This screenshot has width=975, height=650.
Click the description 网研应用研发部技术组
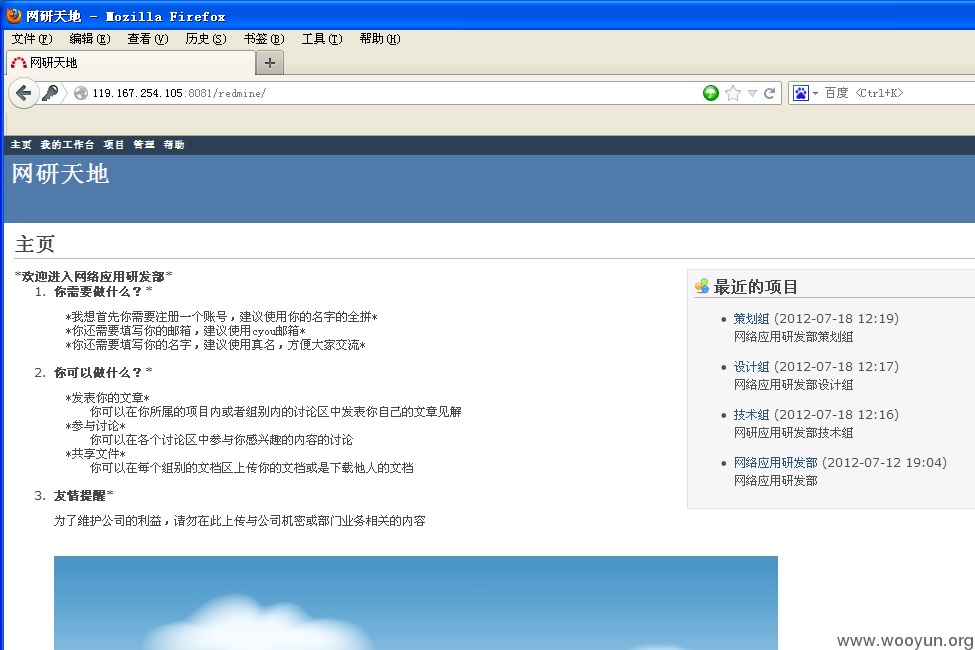(x=793, y=432)
